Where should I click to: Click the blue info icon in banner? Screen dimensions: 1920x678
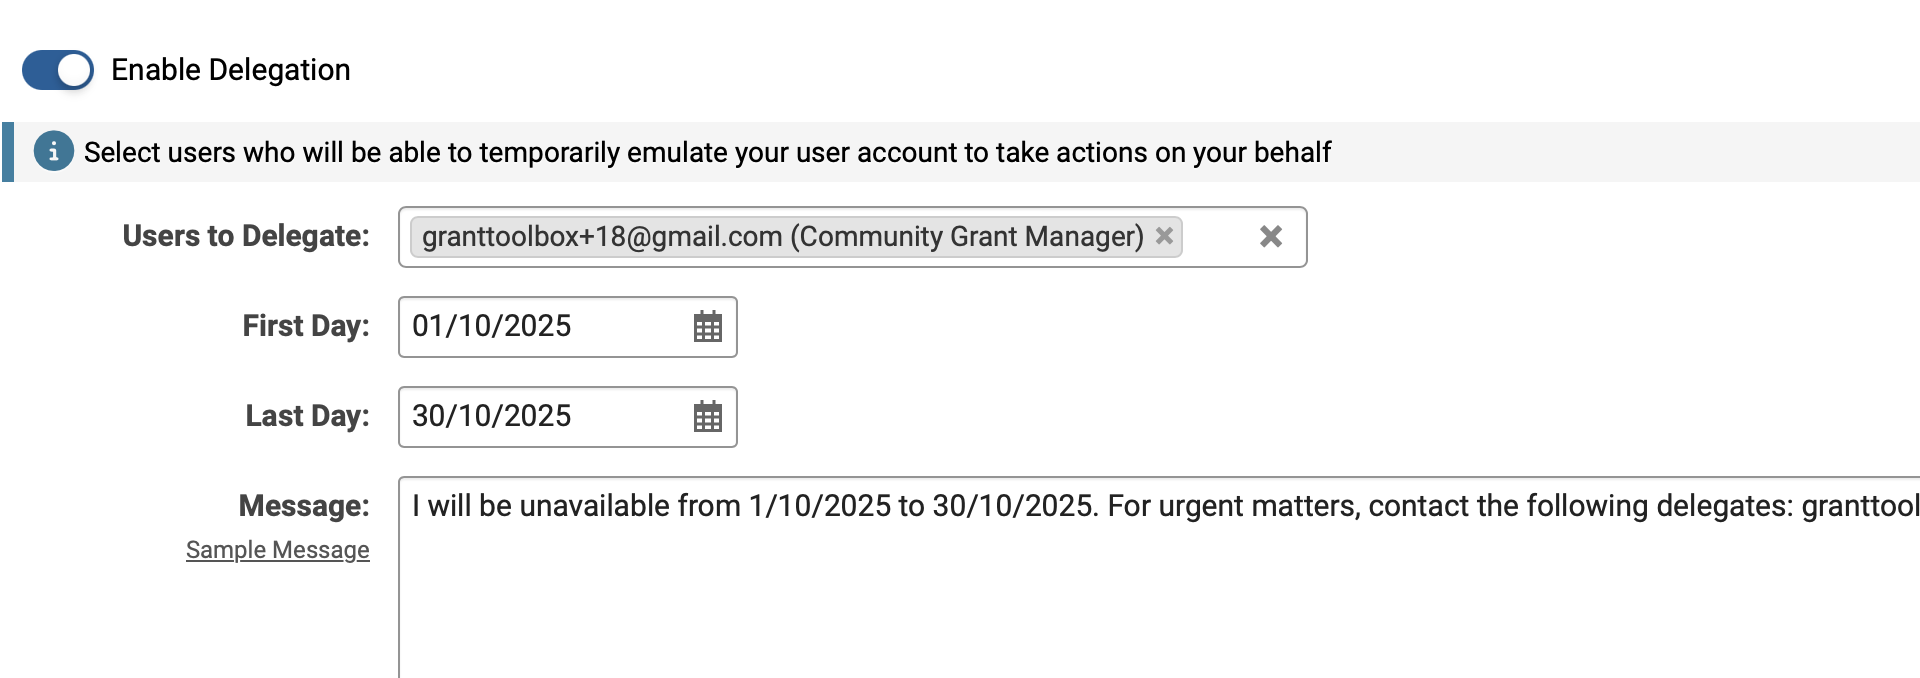point(53,152)
